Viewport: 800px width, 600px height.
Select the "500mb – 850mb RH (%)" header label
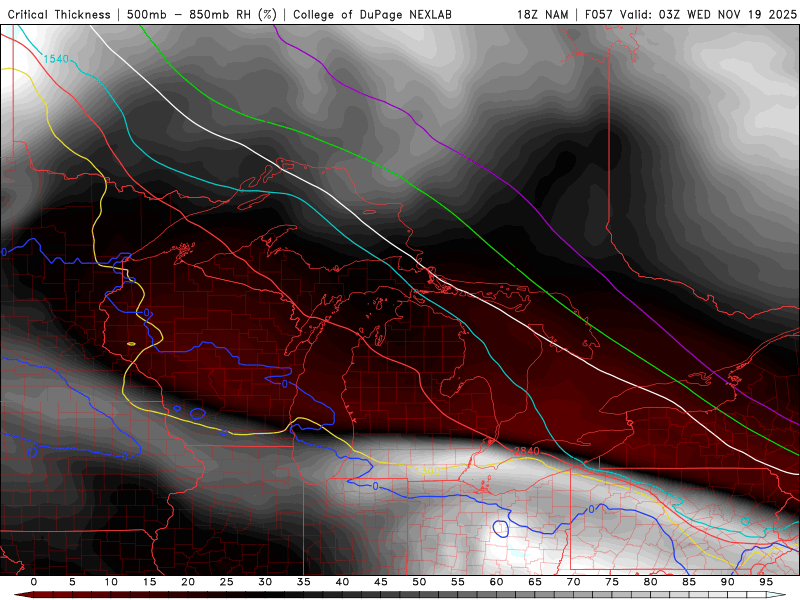(x=202, y=15)
